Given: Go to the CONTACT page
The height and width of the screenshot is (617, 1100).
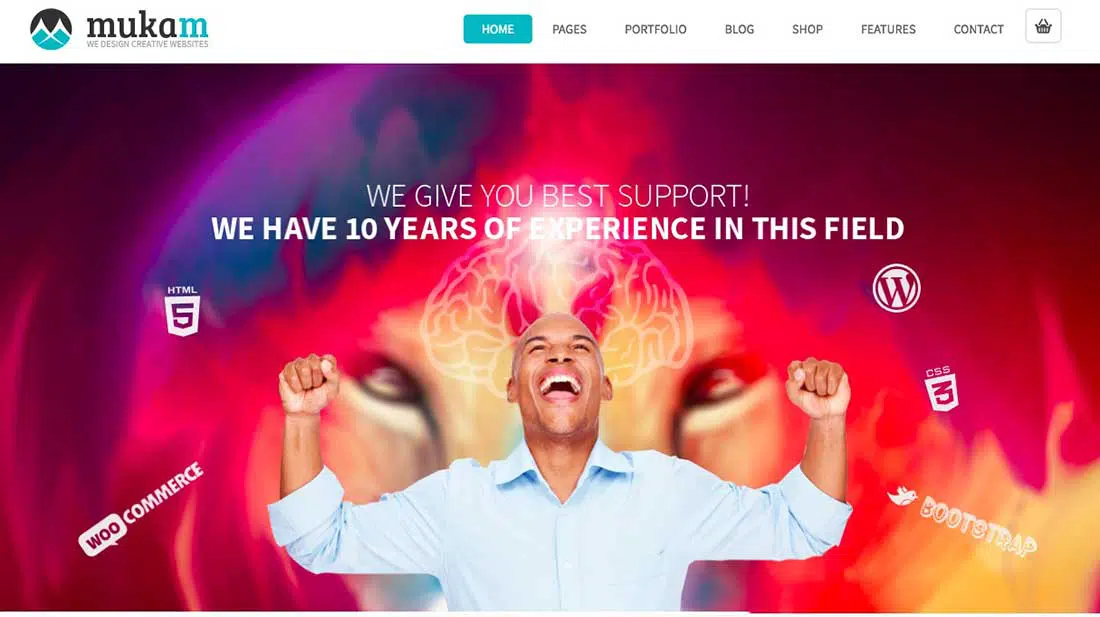Looking at the screenshot, I should pos(979,29).
